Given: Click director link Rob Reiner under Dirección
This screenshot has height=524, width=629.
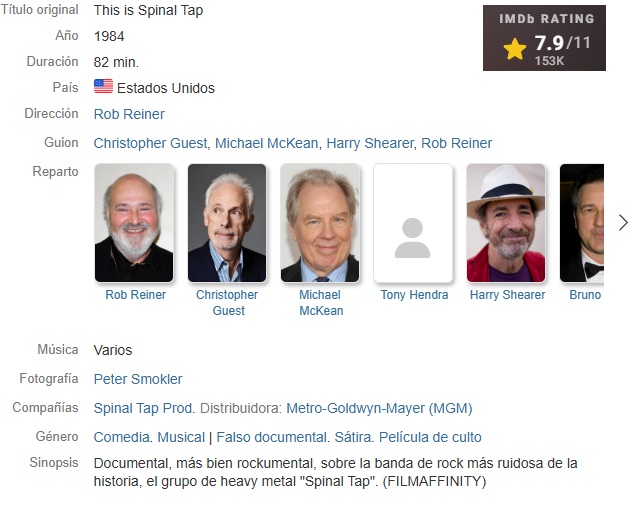Looking at the screenshot, I should 129,114.
